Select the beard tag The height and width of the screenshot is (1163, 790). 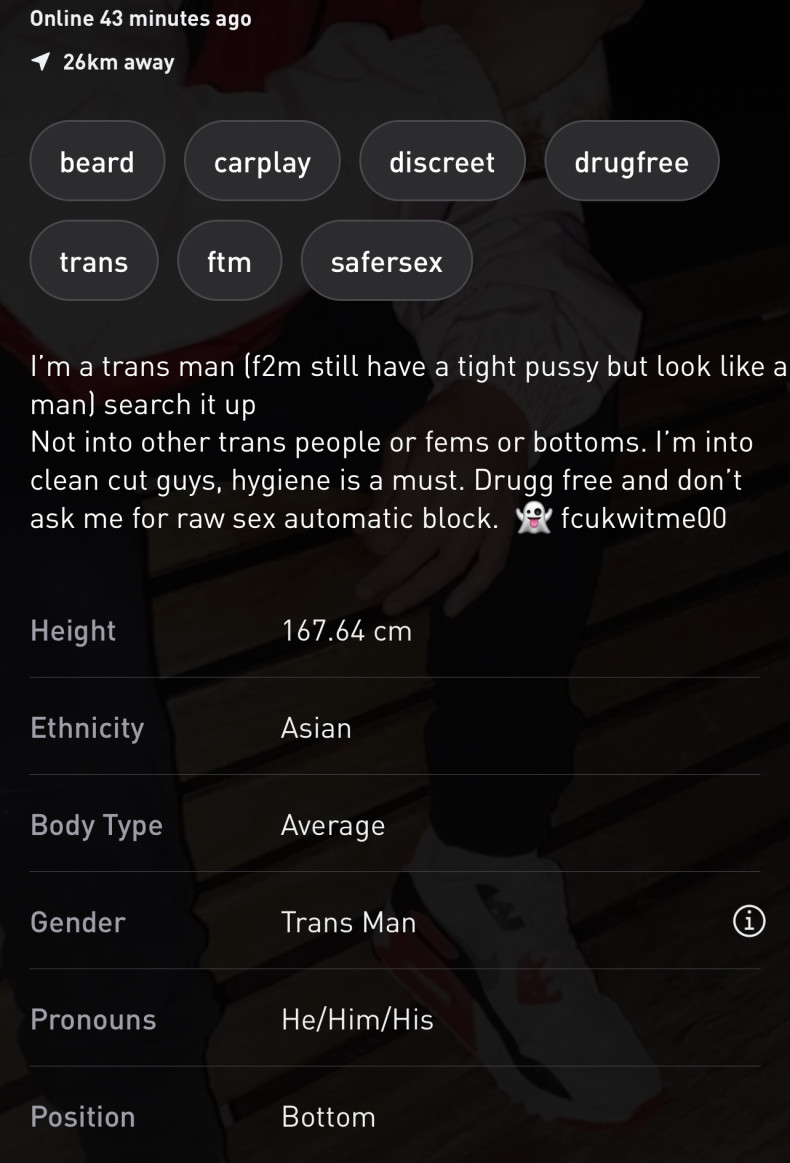(97, 162)
